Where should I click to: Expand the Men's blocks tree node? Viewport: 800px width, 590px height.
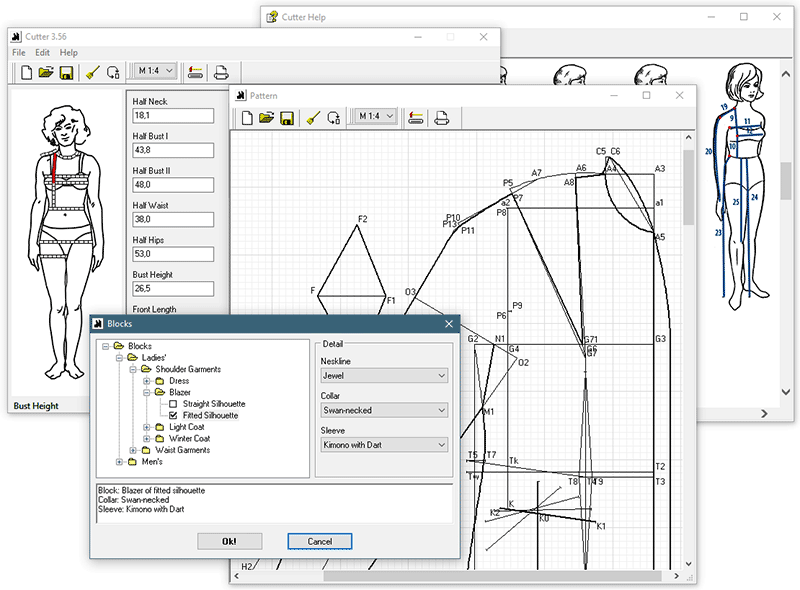(119, 462)
